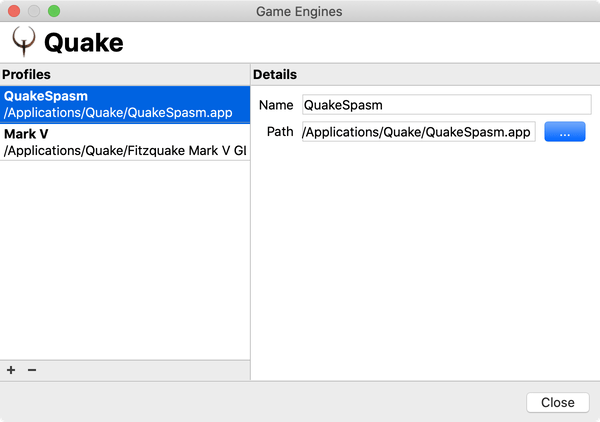Click into the Path text field

(418, 133)
